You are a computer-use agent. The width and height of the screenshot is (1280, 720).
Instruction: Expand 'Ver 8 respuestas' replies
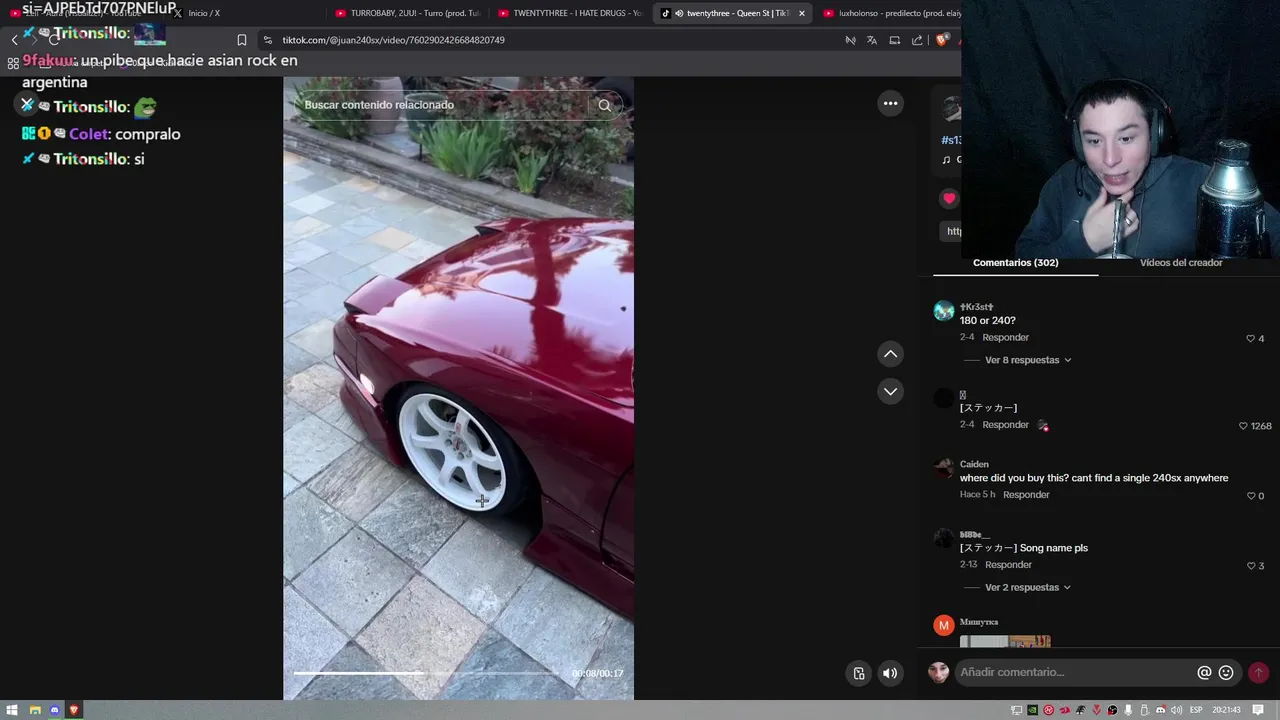click(1028, 360)
